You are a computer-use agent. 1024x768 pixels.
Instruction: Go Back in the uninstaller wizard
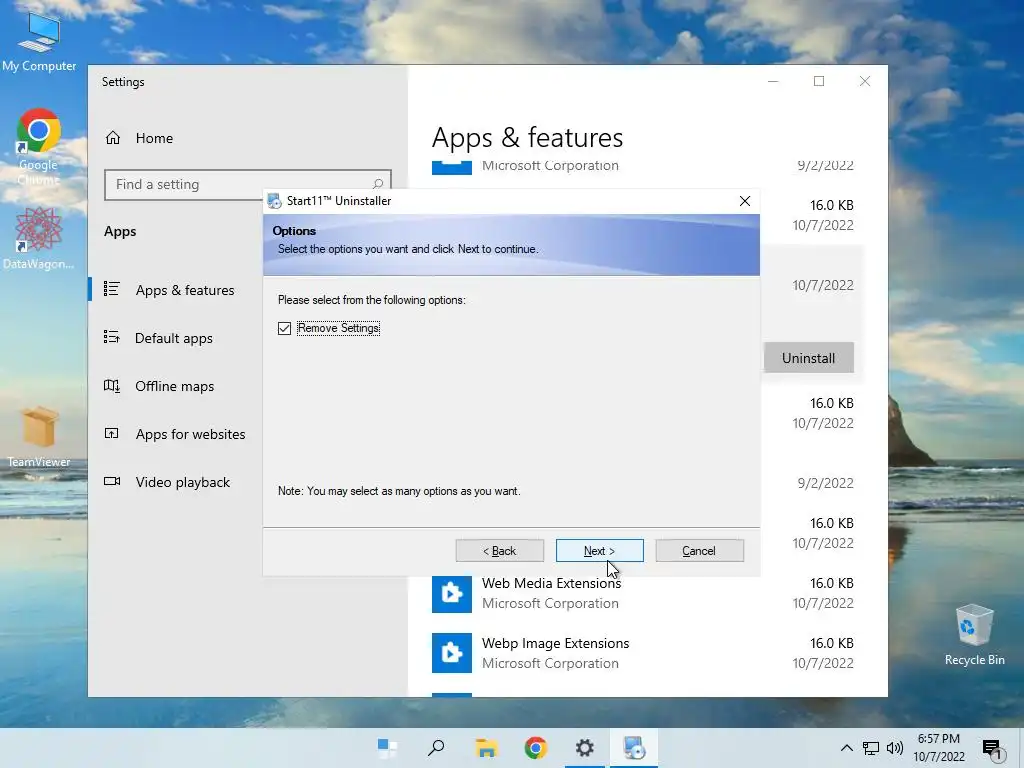500,551
